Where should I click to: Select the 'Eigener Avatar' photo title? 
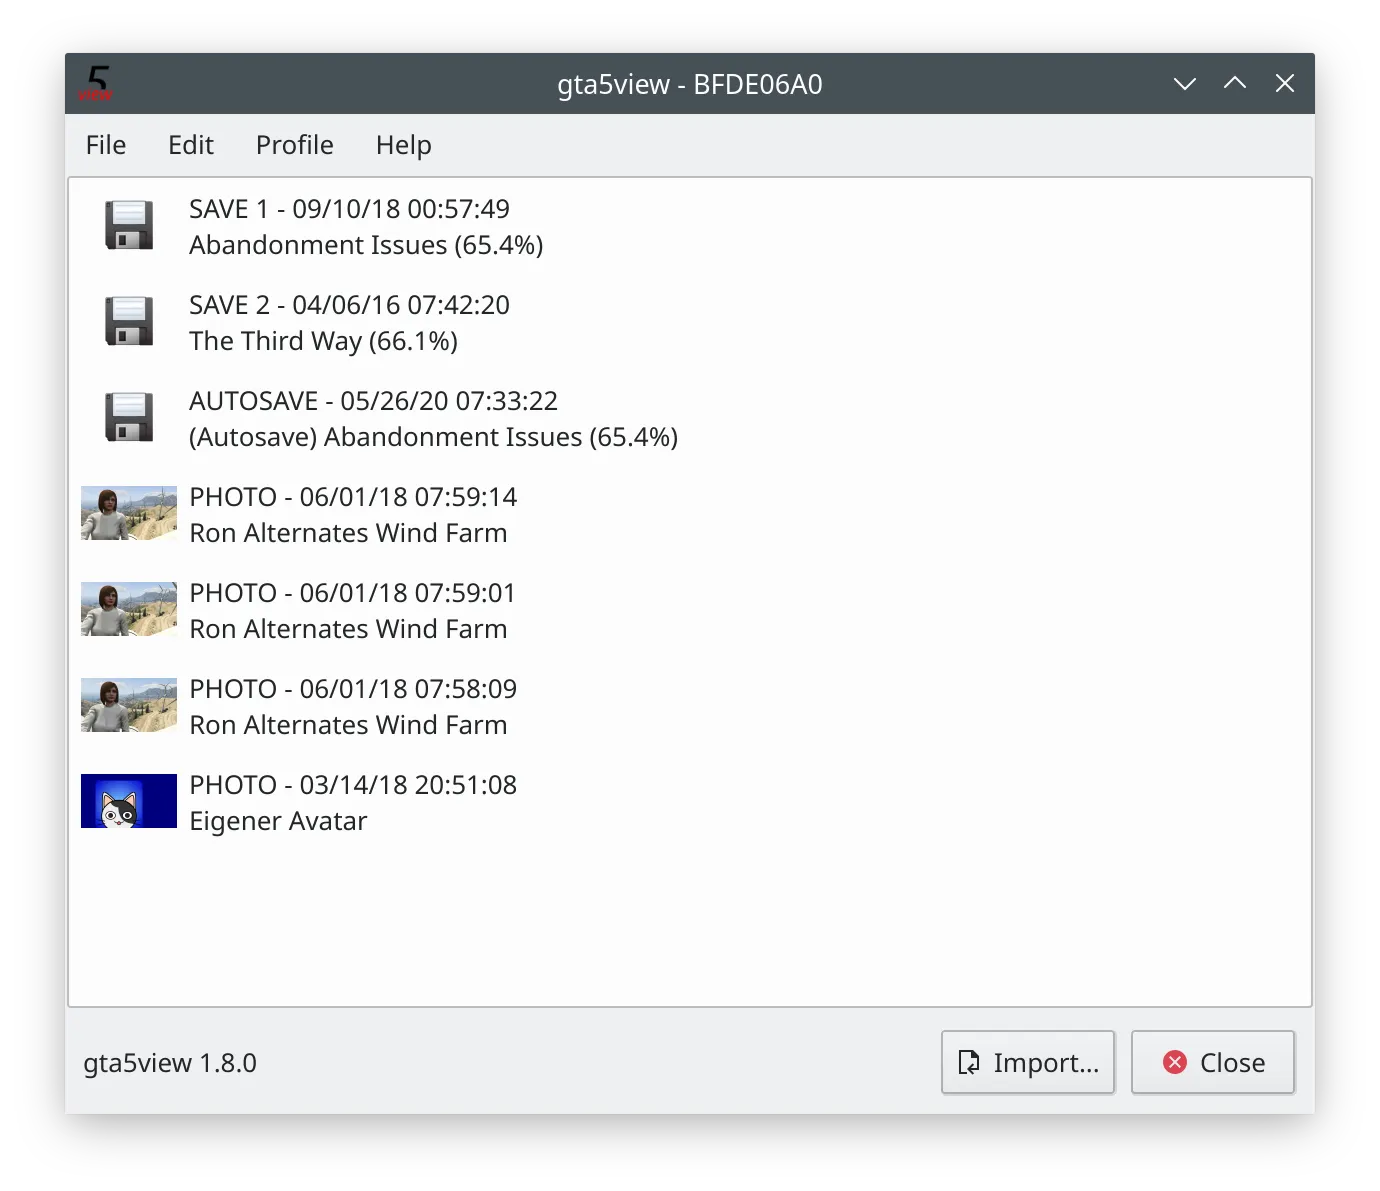click(279, 821)
